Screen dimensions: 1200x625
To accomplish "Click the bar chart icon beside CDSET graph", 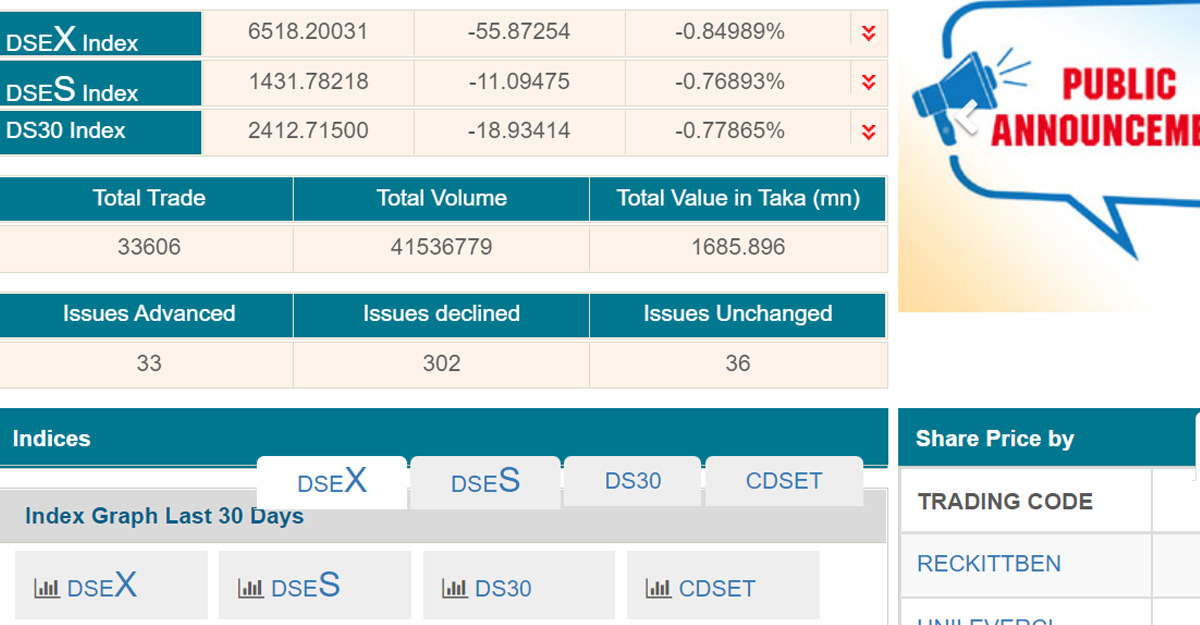I will coord(658,588).
